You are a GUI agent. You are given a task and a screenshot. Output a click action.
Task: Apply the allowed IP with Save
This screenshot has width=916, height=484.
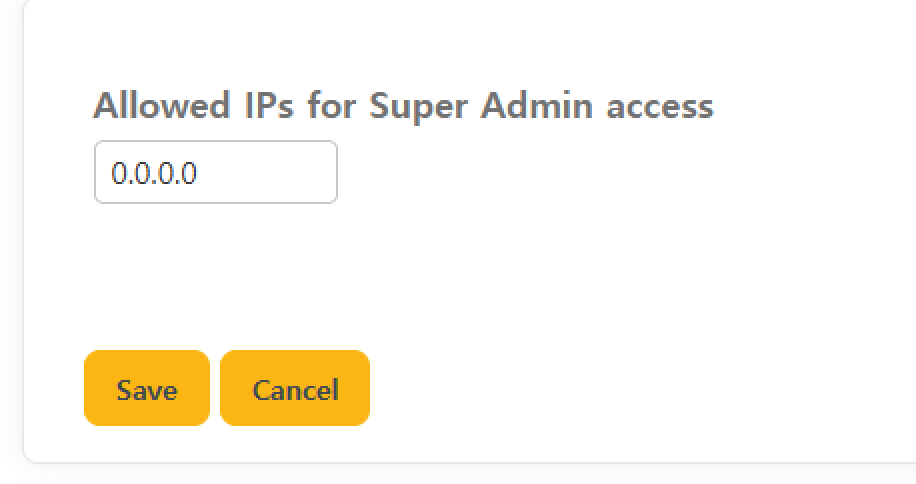pos(147,388)
